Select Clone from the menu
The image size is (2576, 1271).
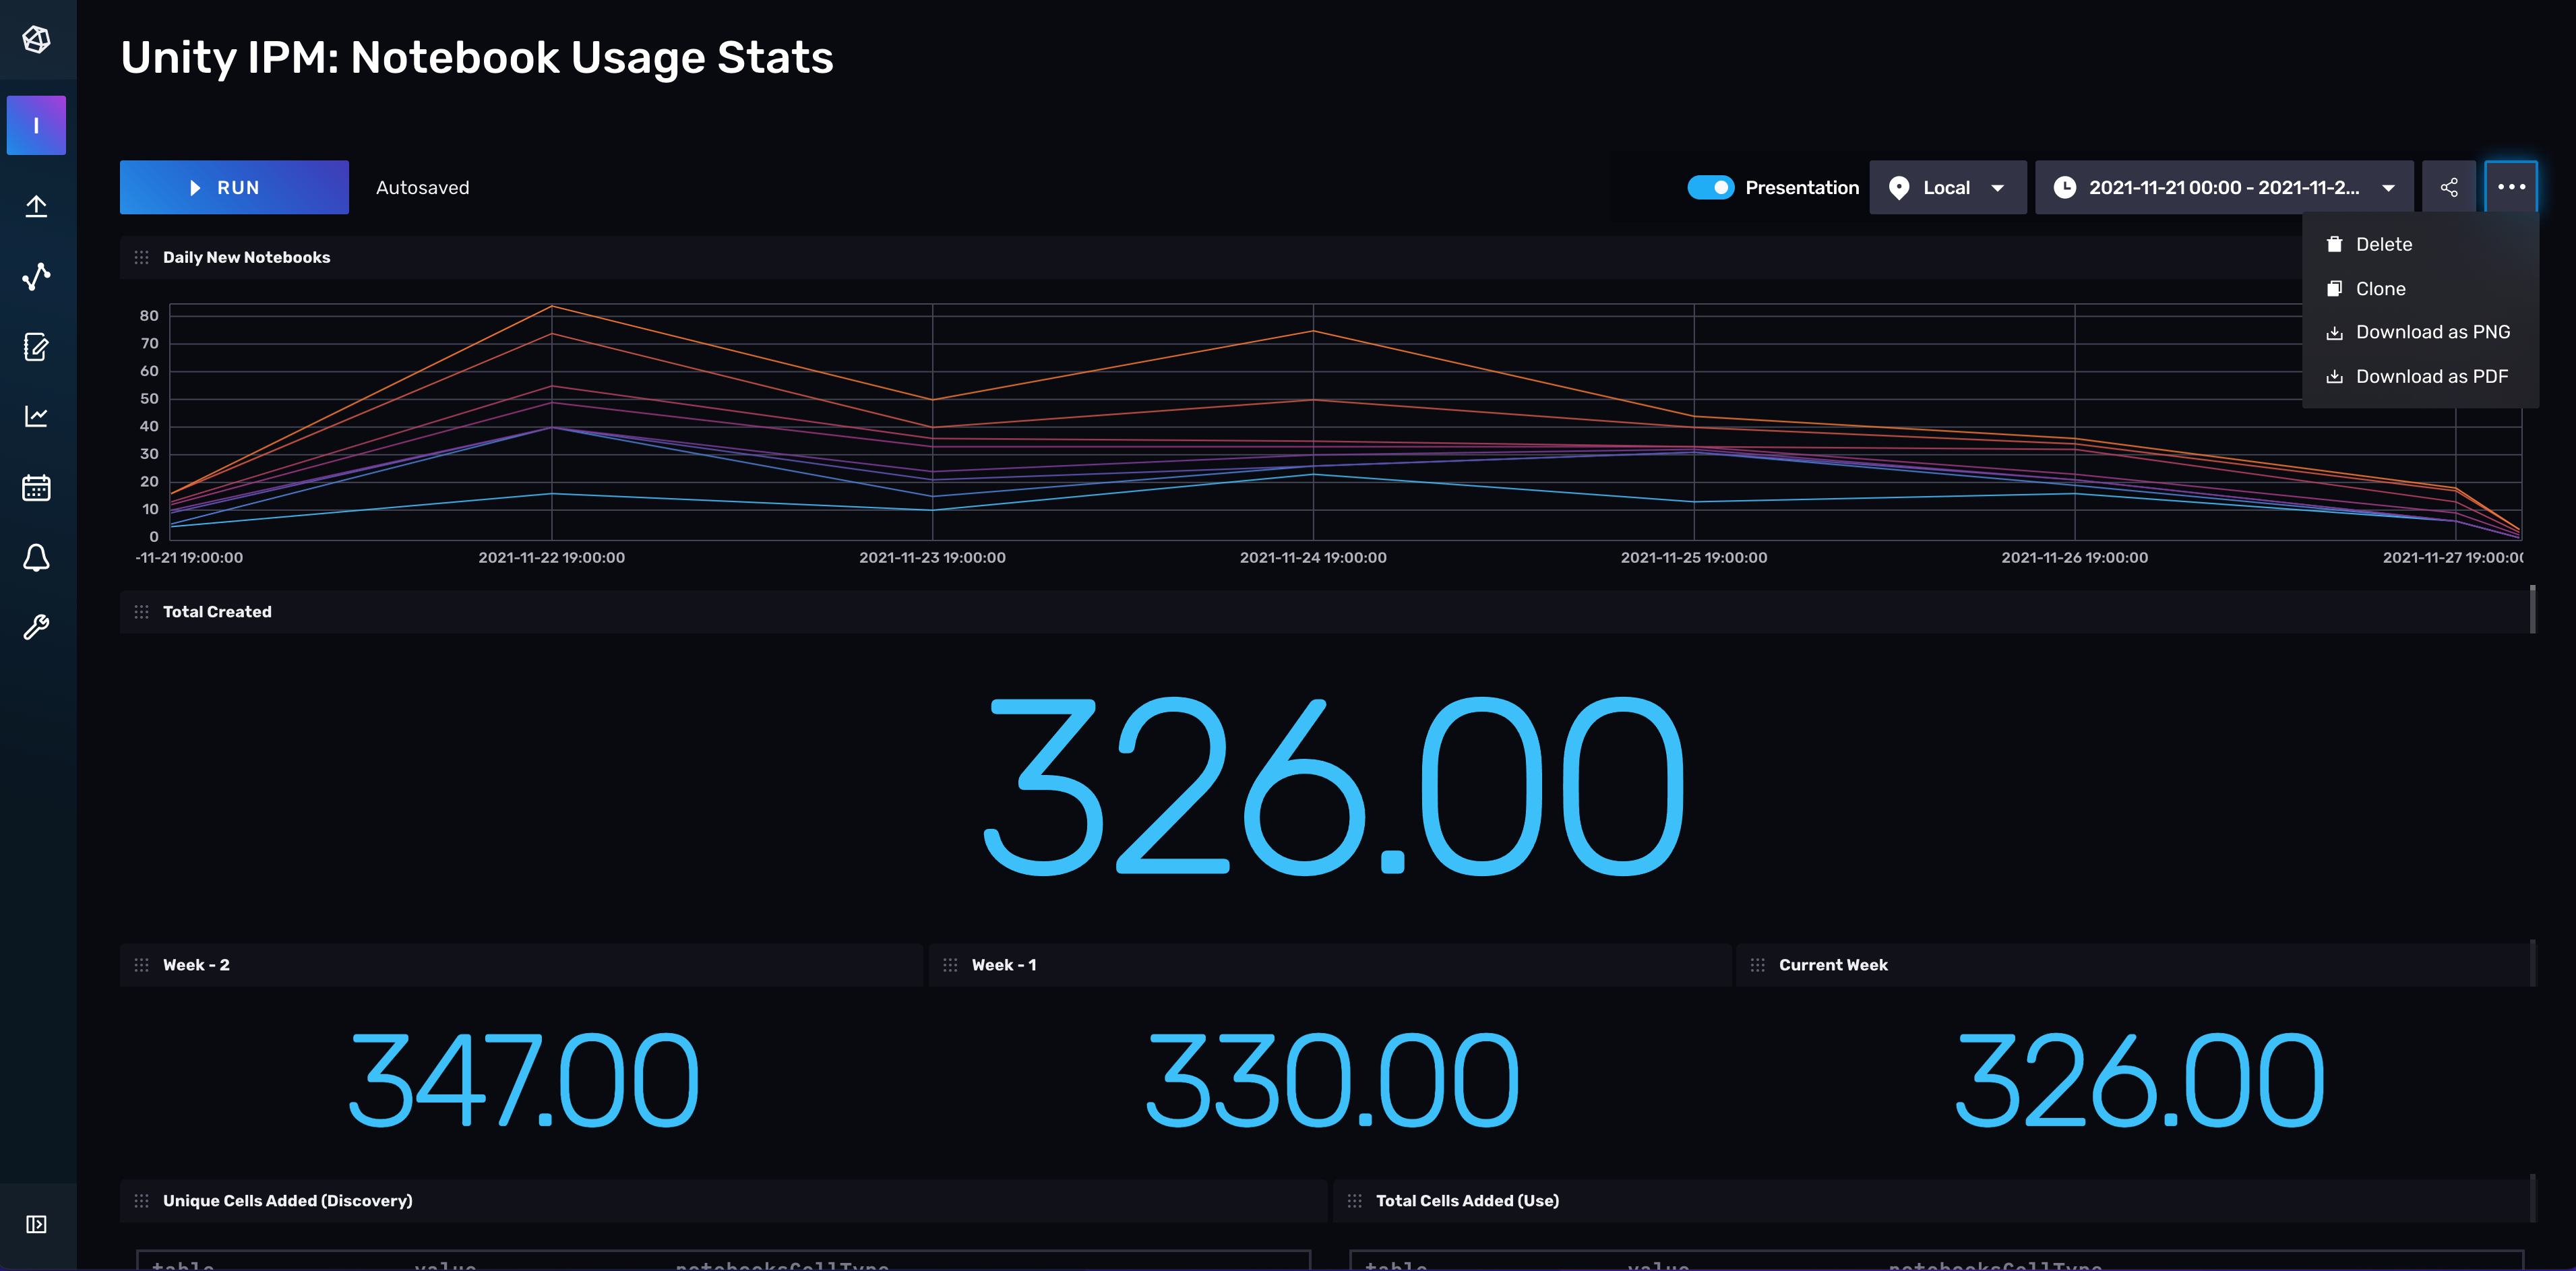tap(2380, 289)
